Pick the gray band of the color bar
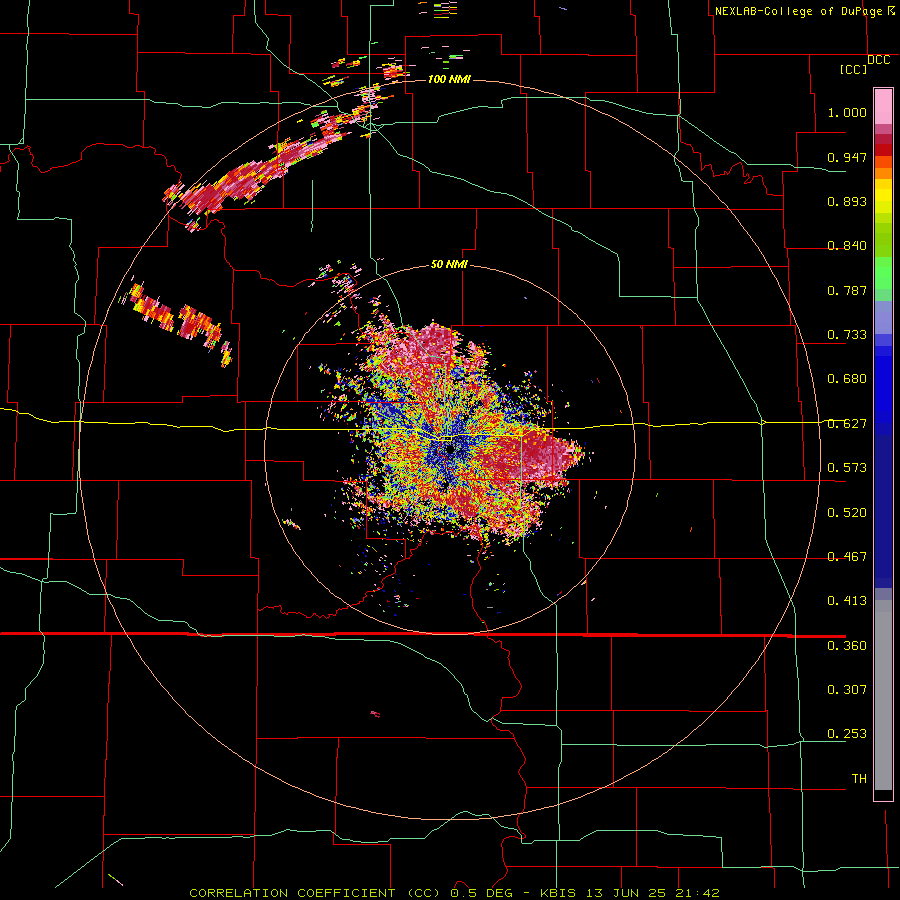The width and height of the screenshot is (900, 900). 883,695
